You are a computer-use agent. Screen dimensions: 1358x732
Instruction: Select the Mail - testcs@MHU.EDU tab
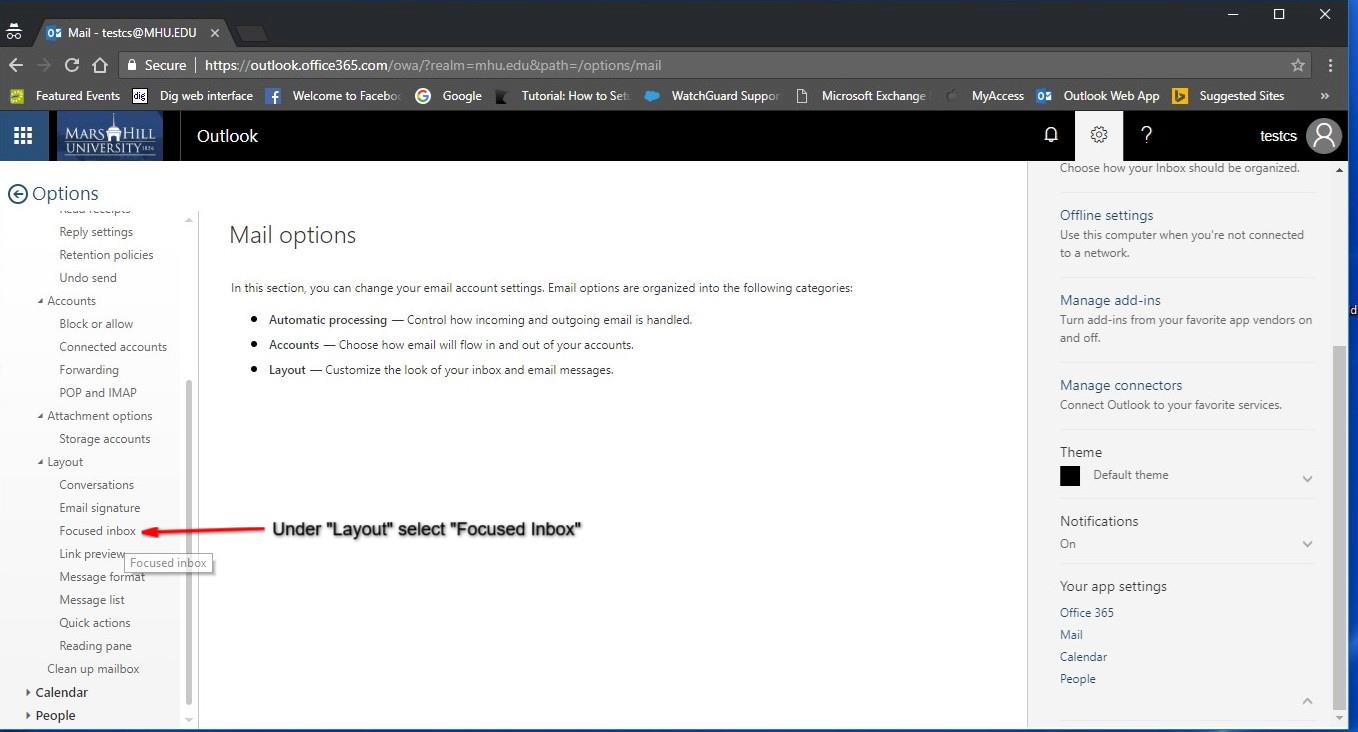[130, 33]
